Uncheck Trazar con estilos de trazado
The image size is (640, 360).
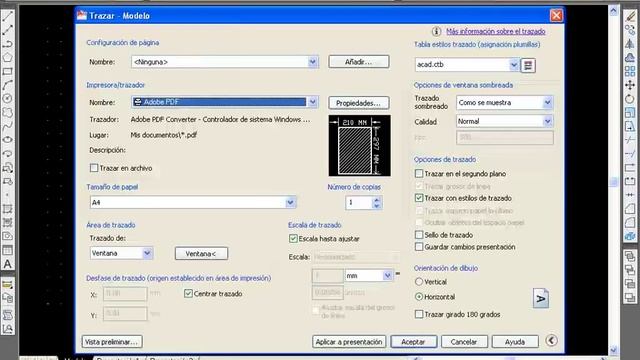tap(419, 198)
